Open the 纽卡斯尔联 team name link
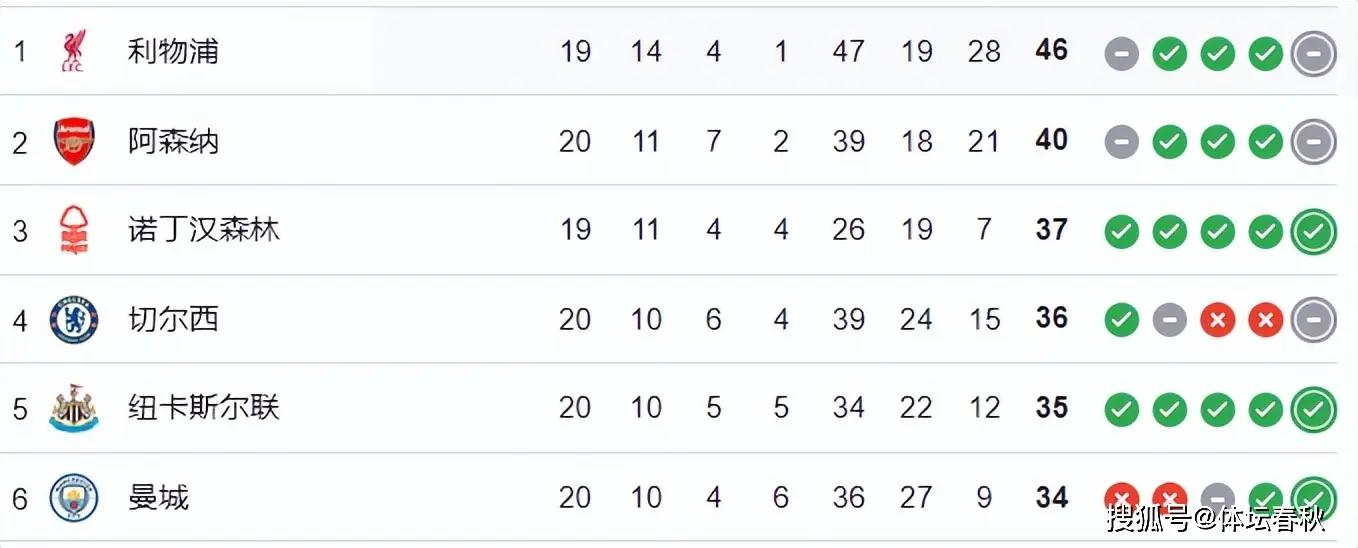 coord(204,408)
